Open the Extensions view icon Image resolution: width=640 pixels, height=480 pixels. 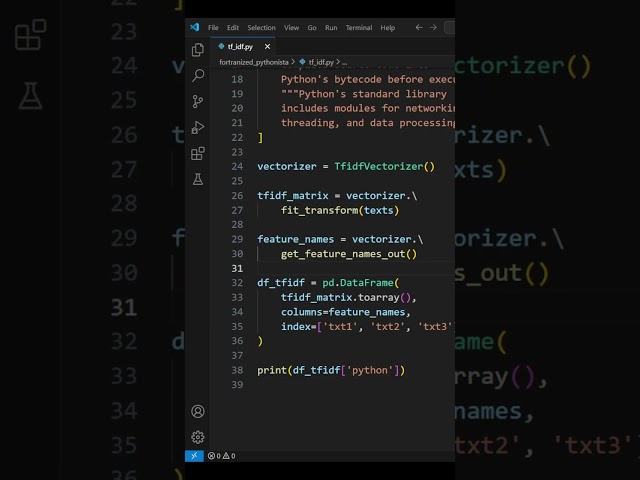pyautogui.click(x=198, y=153)
